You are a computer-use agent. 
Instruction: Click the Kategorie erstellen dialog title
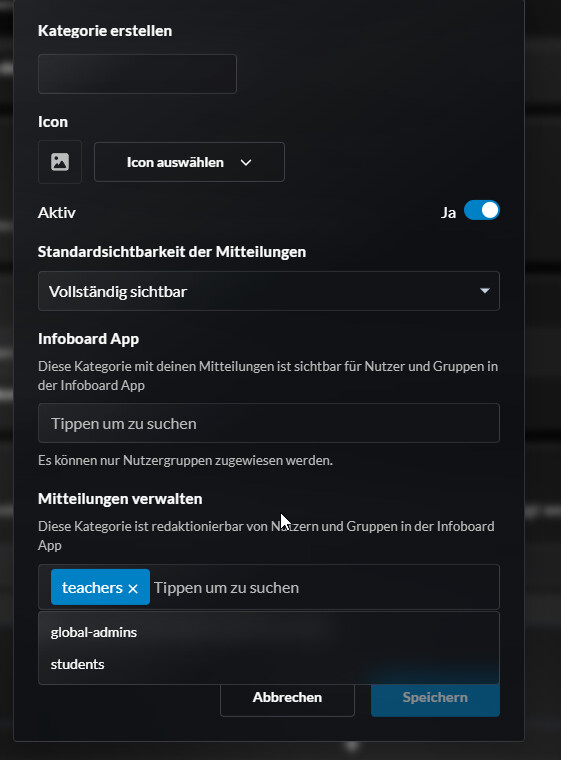click(105, 31)
